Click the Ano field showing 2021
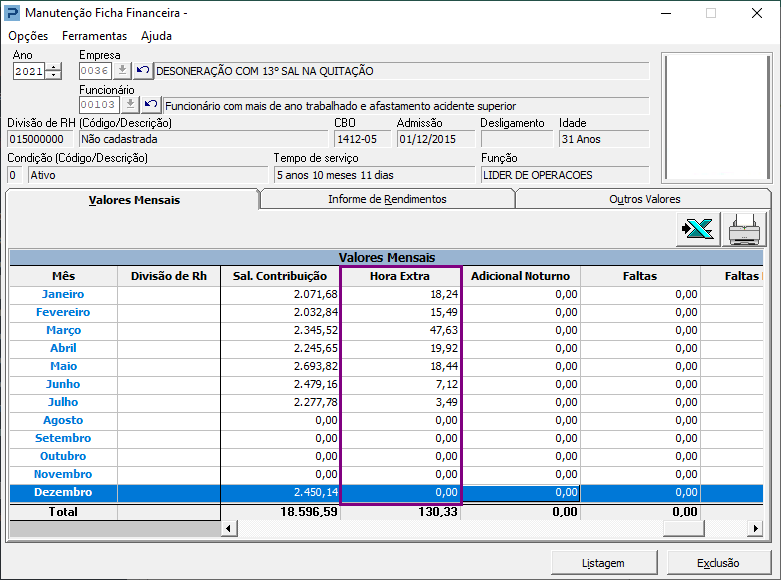Viewport: 781px width, 580px height. [x=29, y=71]
